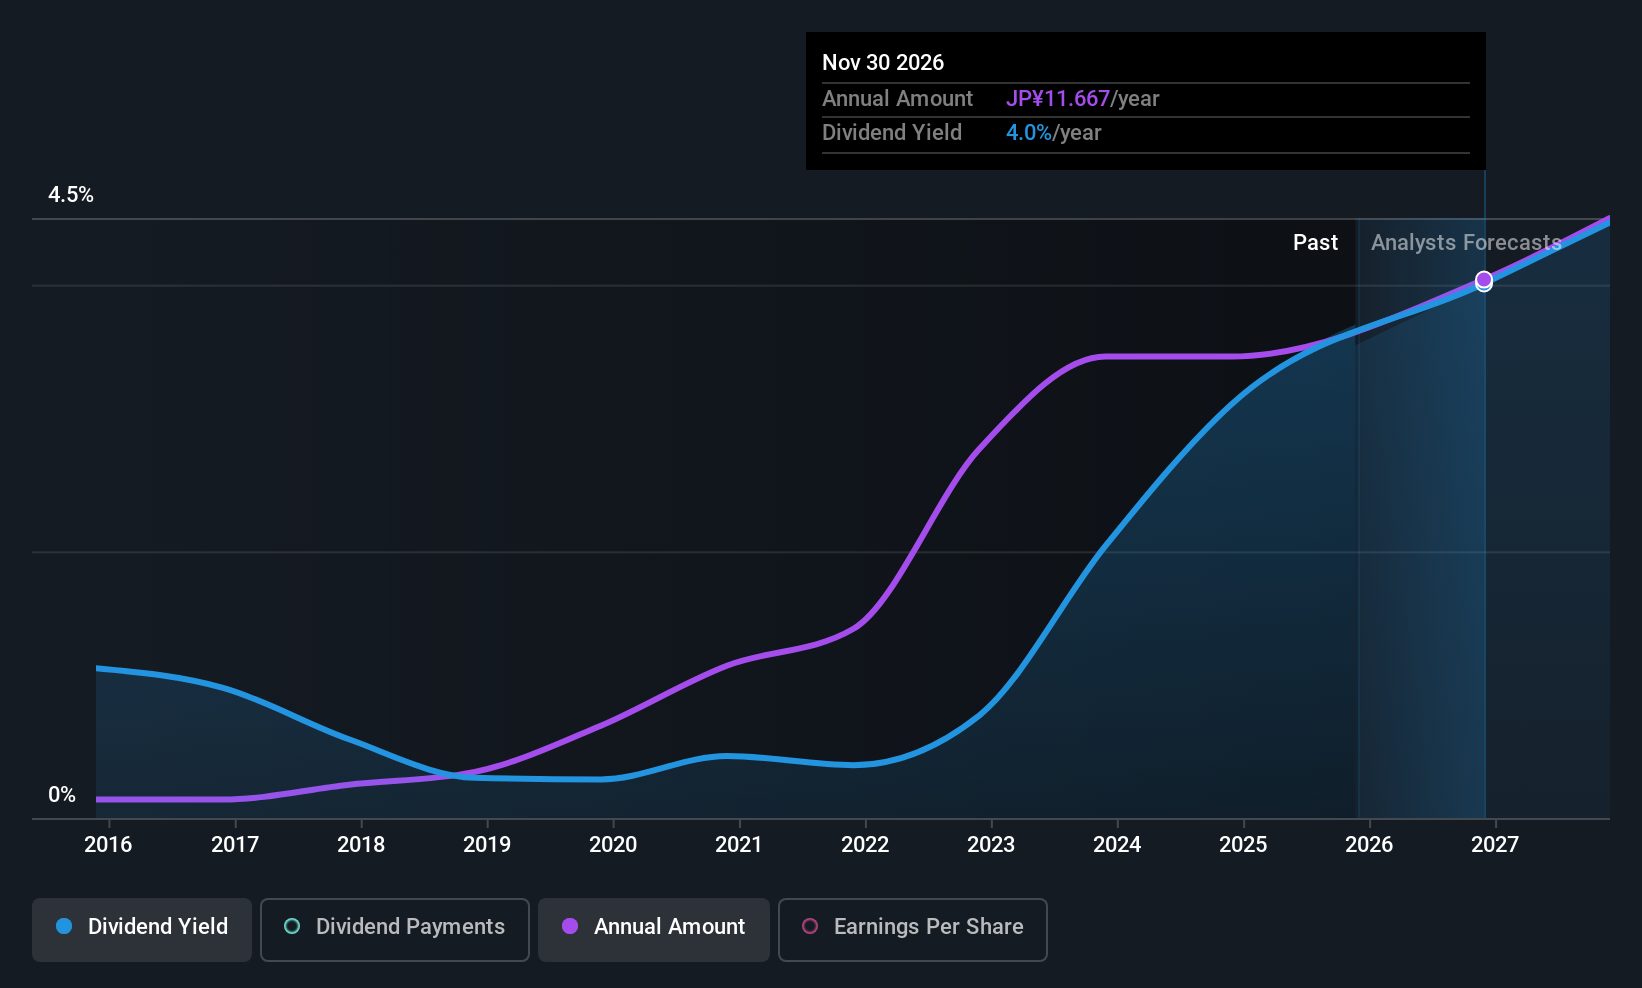Image resolution: width=1642 pixels, height=988 pixels.
Task: Click the blue Dividend Yield legend dot
Action: 64,927
